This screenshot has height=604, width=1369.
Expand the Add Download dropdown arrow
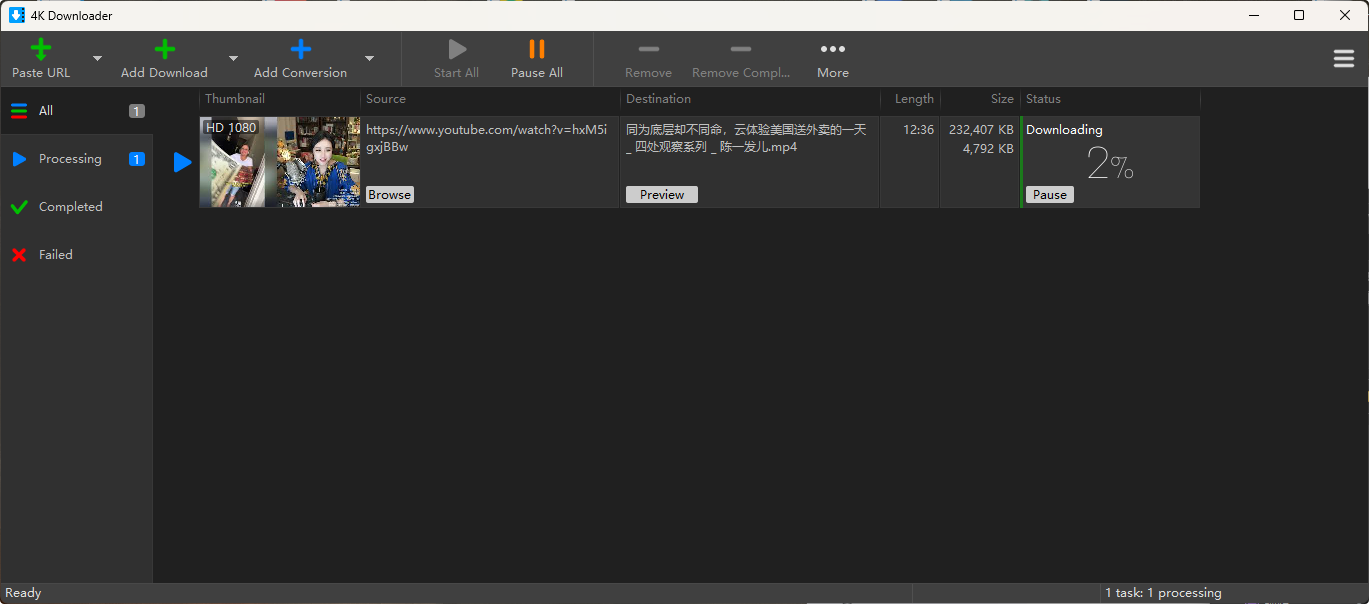[233, 59]
